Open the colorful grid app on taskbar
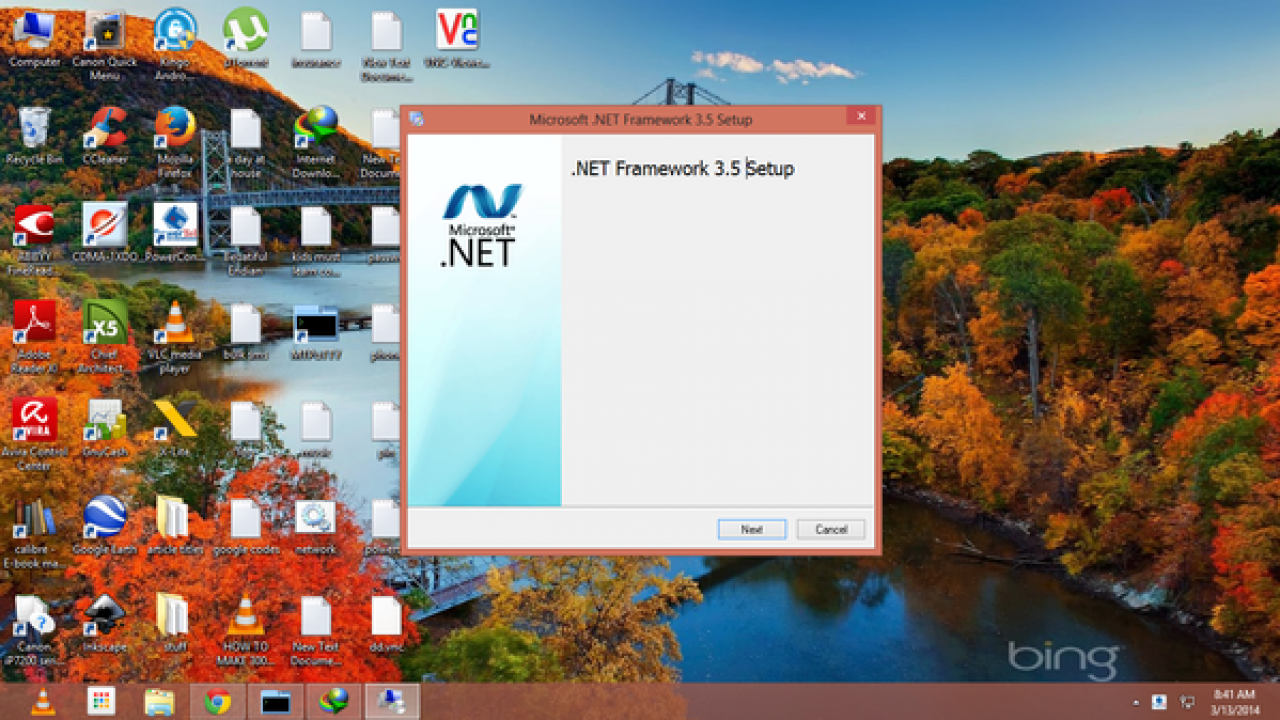This screenshot has height=720, width=1280. [101, 702]
